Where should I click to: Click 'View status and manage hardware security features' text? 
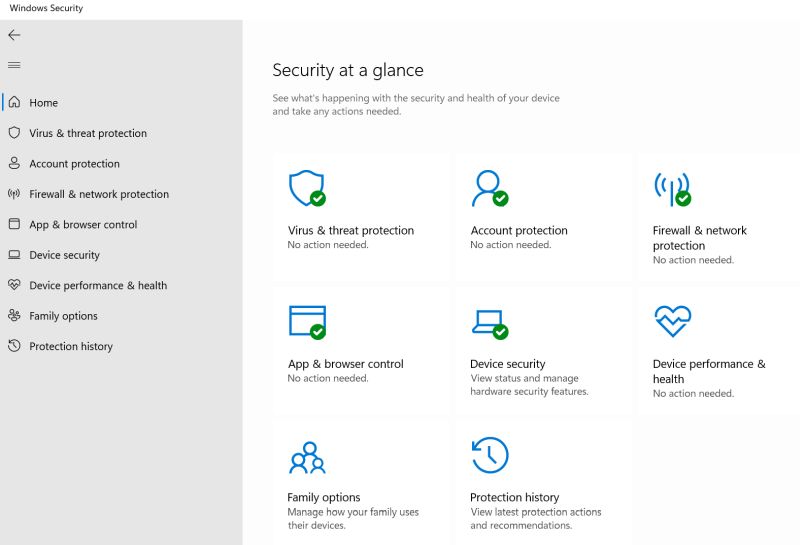tap(529, 385)
